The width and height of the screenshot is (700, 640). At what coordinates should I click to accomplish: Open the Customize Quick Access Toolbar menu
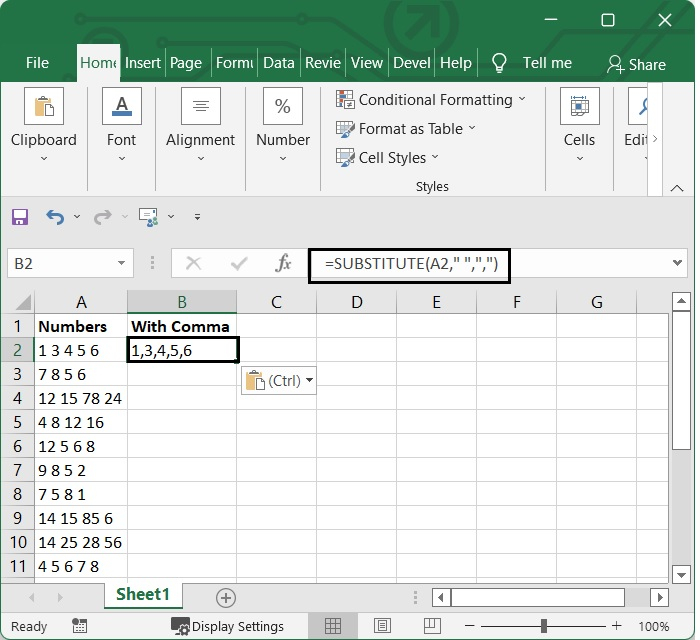coord(197,217)
